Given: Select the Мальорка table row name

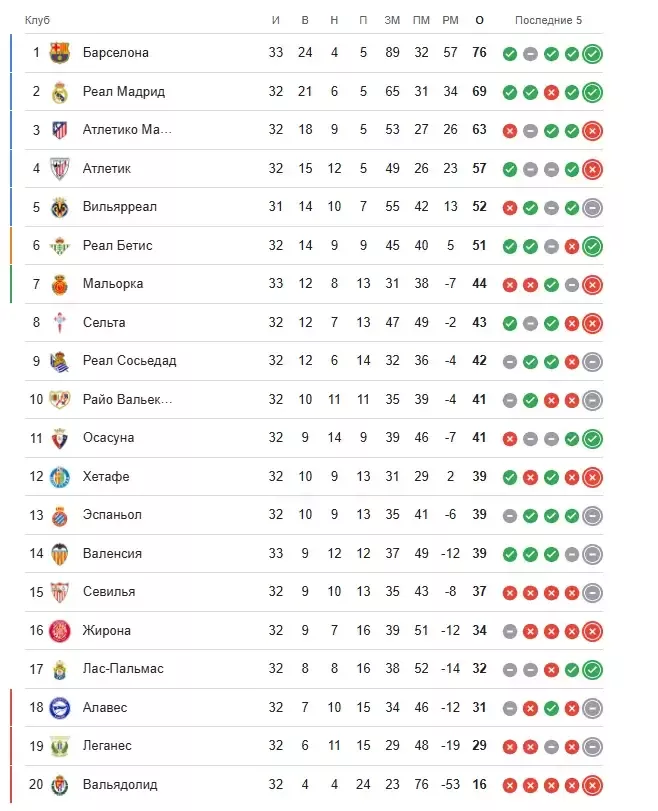Looking at the screenshot, I should (113, 283).
